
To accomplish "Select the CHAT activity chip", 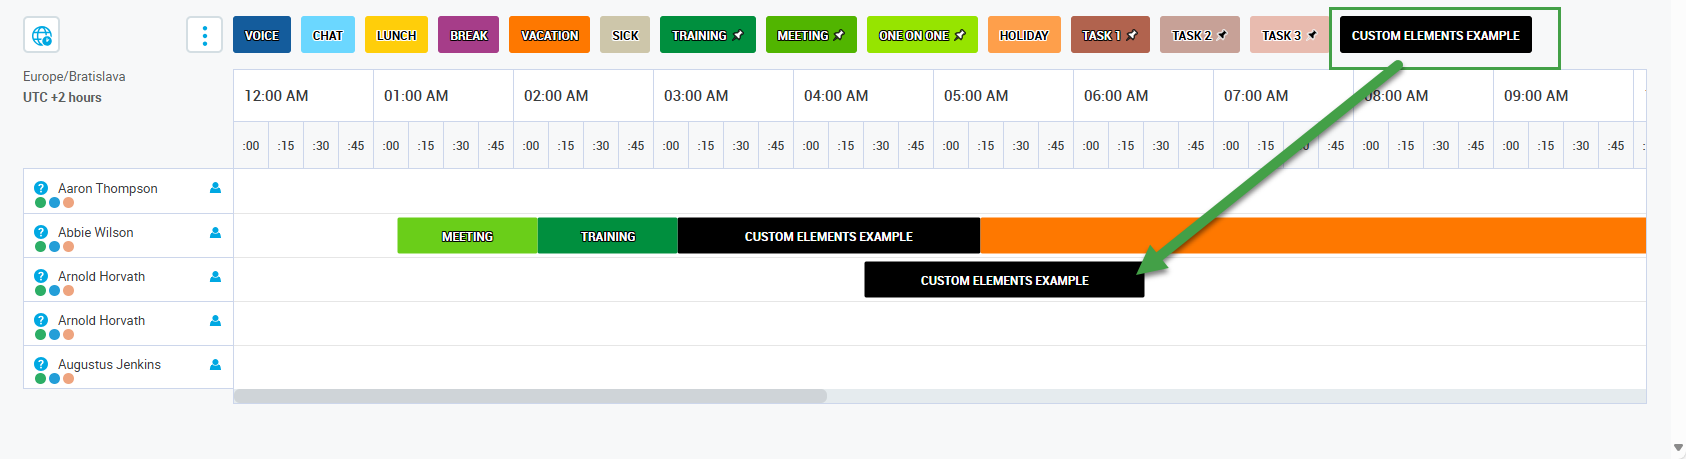I will tap(327, 35).
